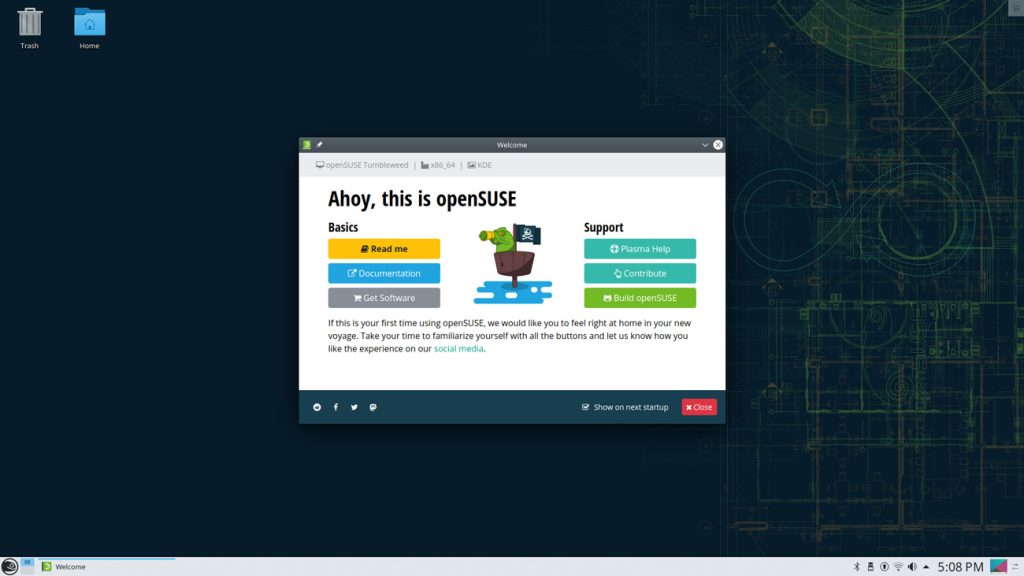Screen dimensions: 1024x576
Task: Open the social media link
Action: [x=458, y=348]
